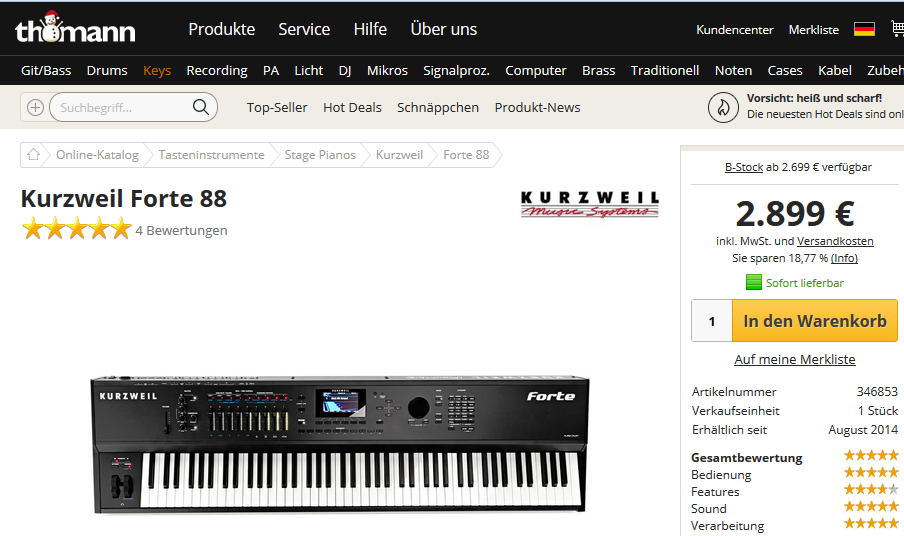The width and height of the screenshot is (904, 536).
Task: Click the home icon in breadcrumb
Action: (33, 154)
